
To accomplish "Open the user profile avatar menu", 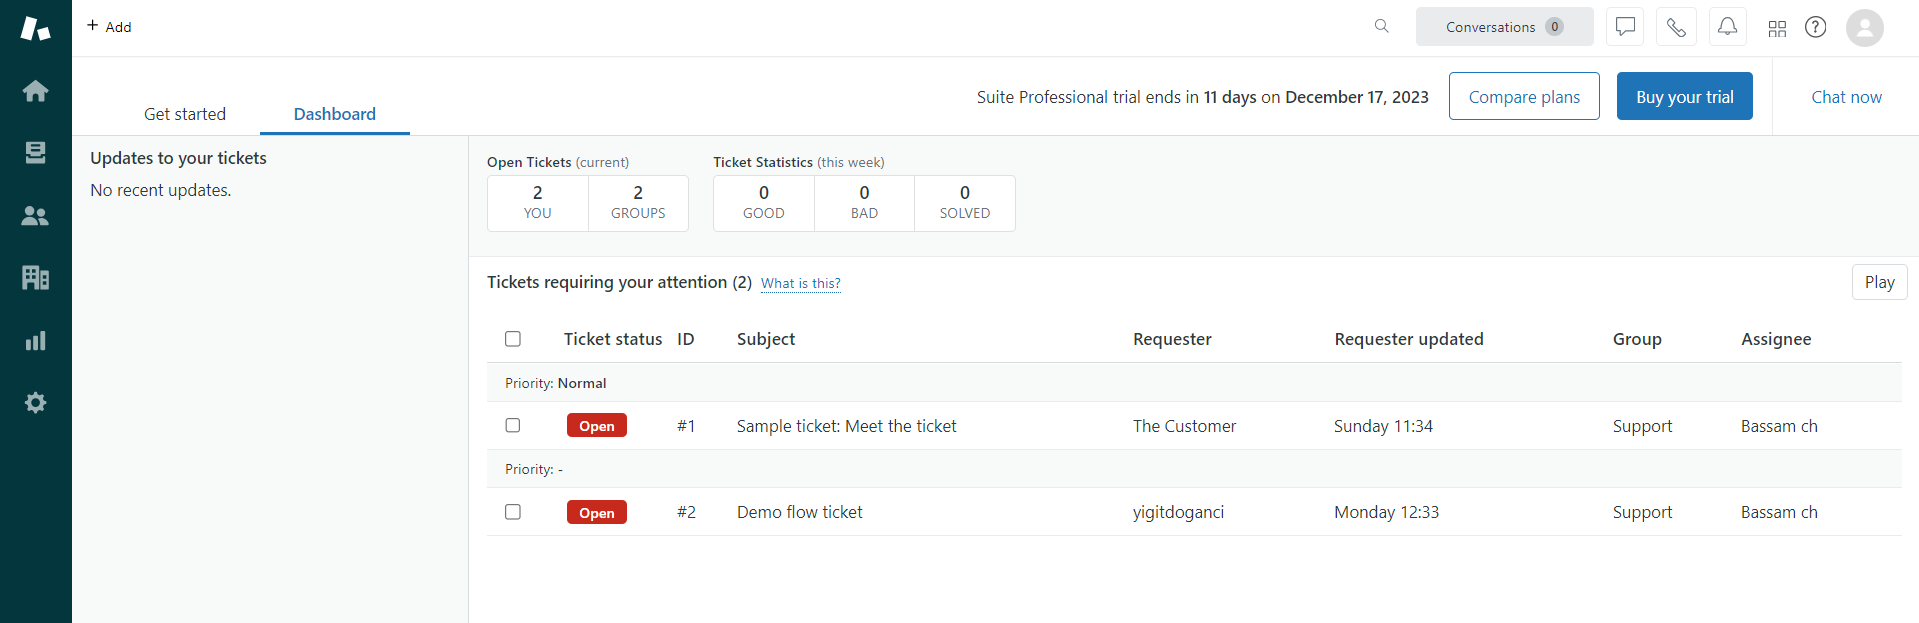I will 1864,27.
